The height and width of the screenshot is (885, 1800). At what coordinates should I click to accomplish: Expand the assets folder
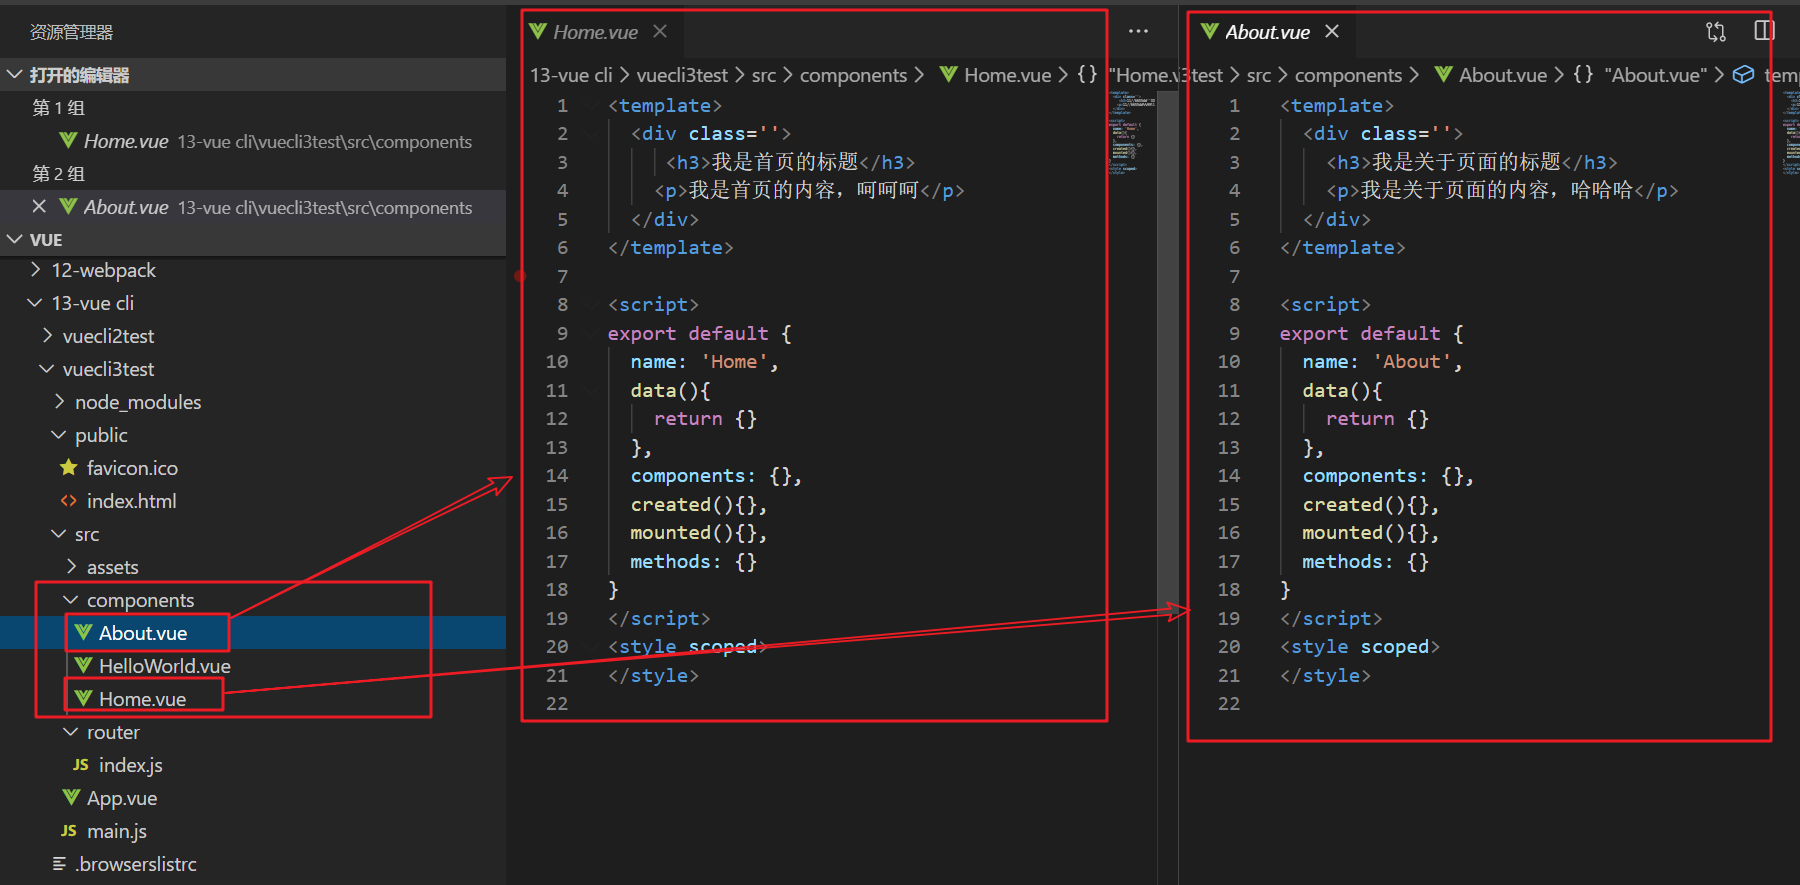click(71, 567)
